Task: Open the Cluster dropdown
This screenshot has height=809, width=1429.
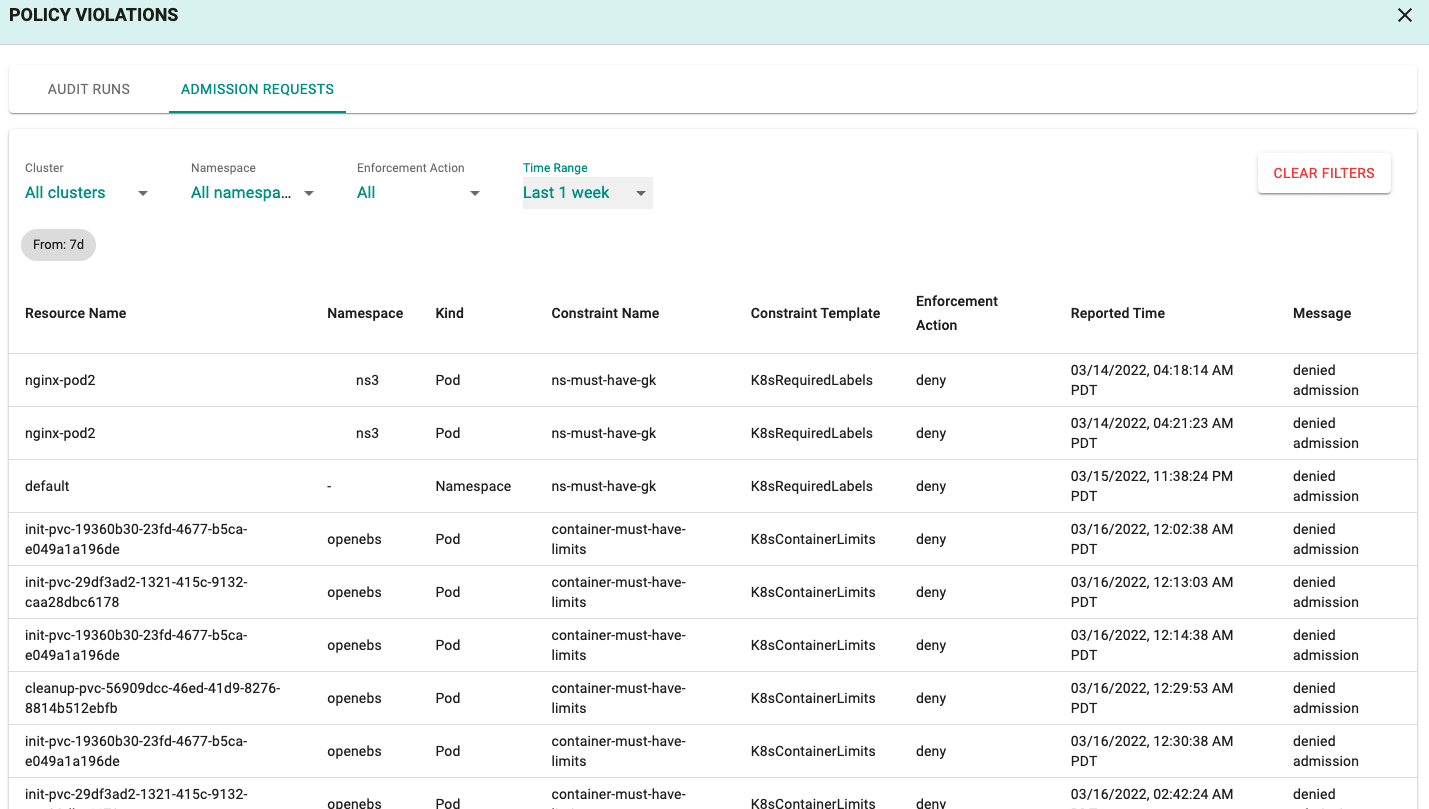Action: click(87, 193)
